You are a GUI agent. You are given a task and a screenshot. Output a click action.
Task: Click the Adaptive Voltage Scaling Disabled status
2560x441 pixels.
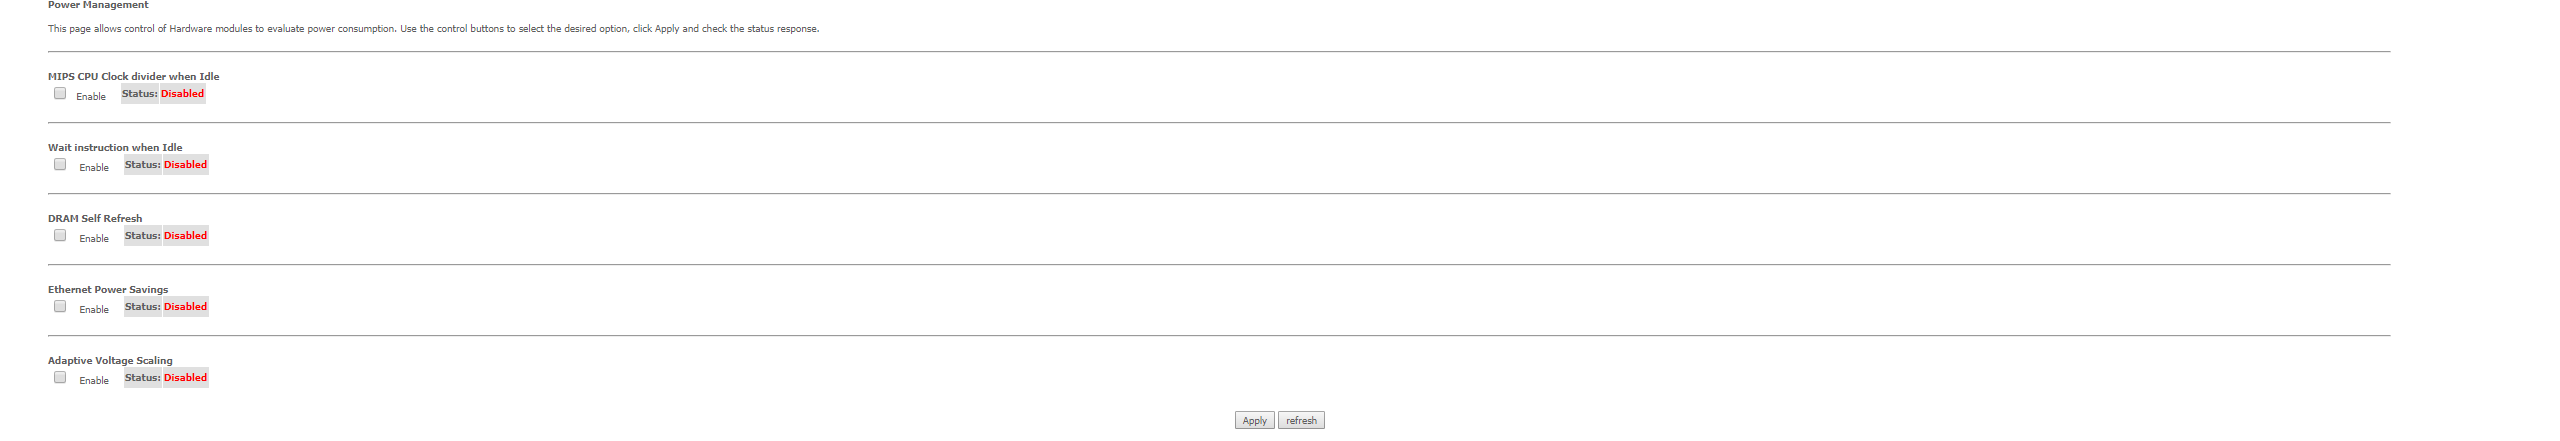click(185, 378)
